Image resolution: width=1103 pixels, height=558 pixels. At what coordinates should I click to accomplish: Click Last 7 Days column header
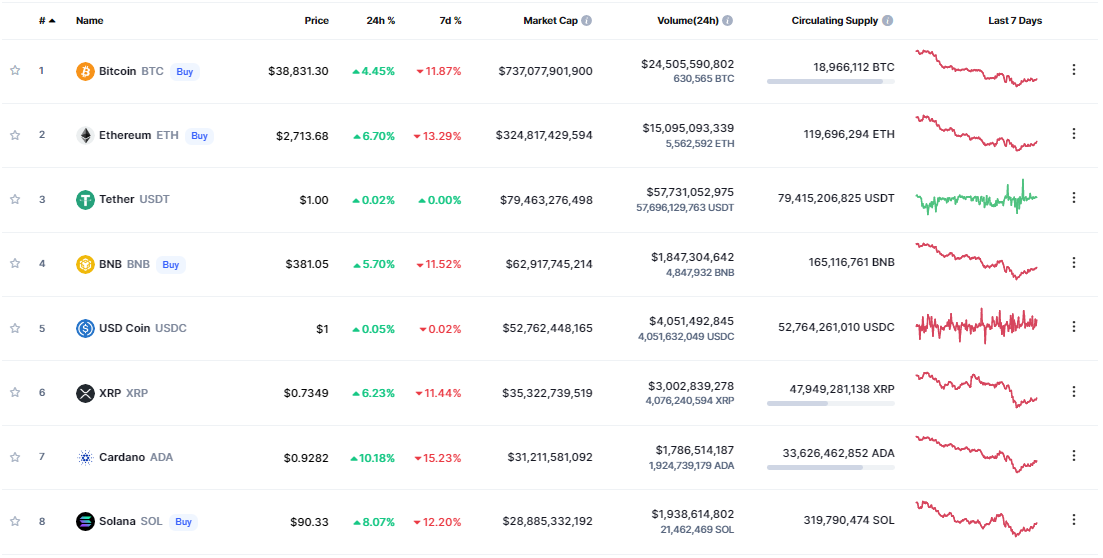1015,20
